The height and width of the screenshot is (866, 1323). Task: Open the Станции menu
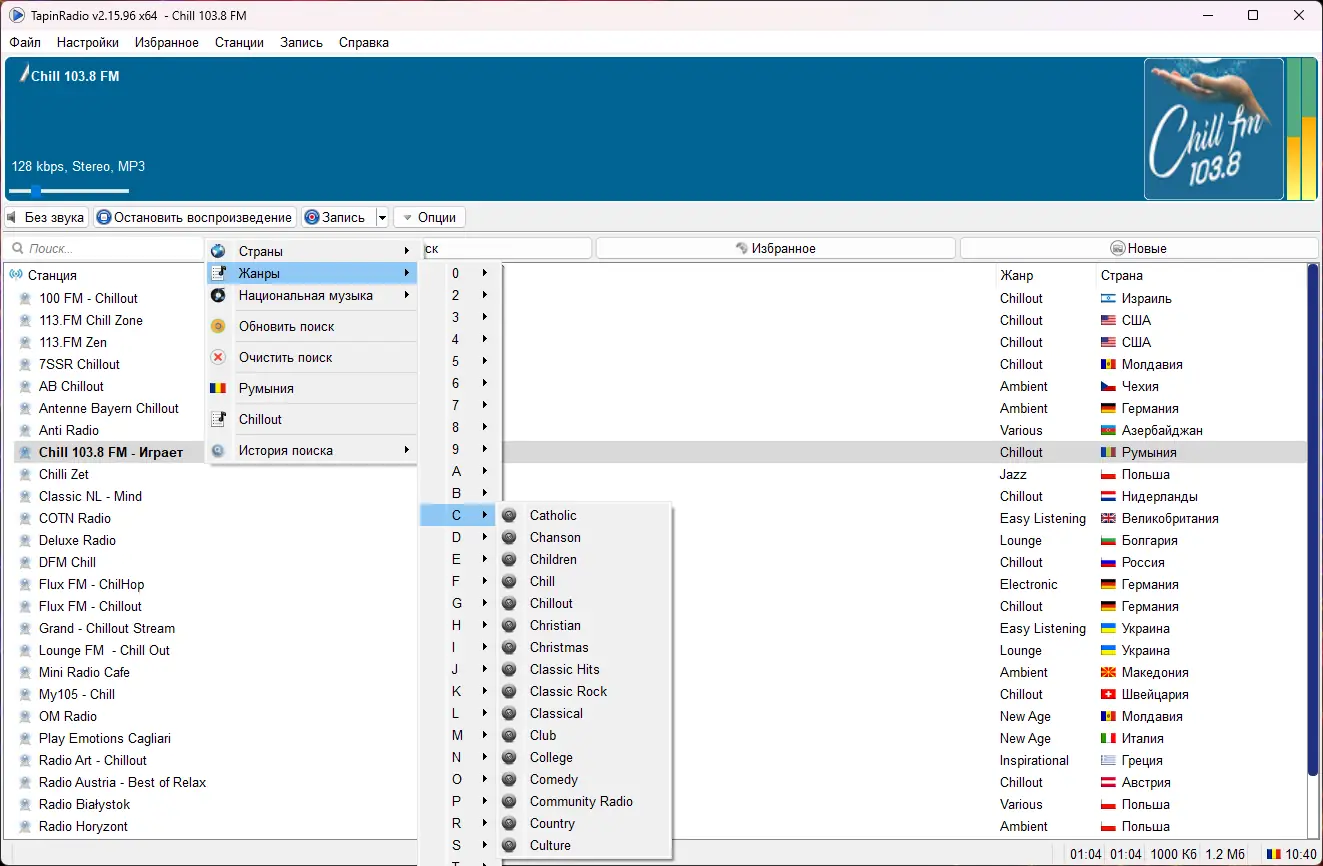tap(239, 42)
